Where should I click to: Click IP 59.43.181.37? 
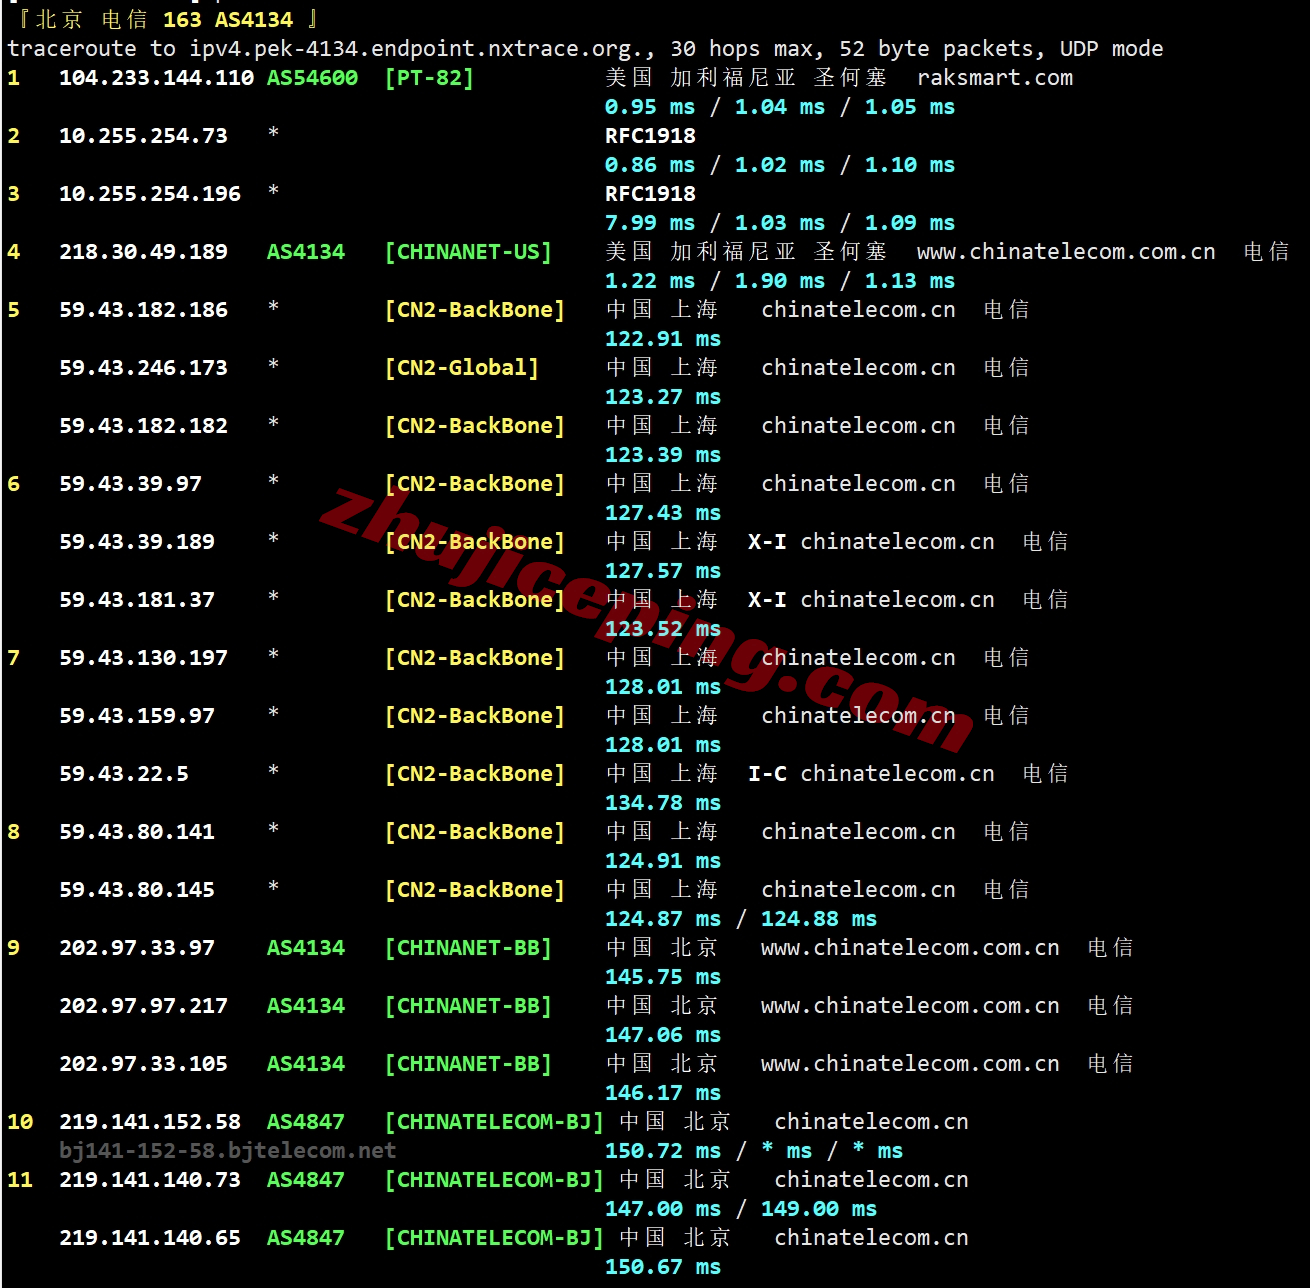click(x=137, y=600)
